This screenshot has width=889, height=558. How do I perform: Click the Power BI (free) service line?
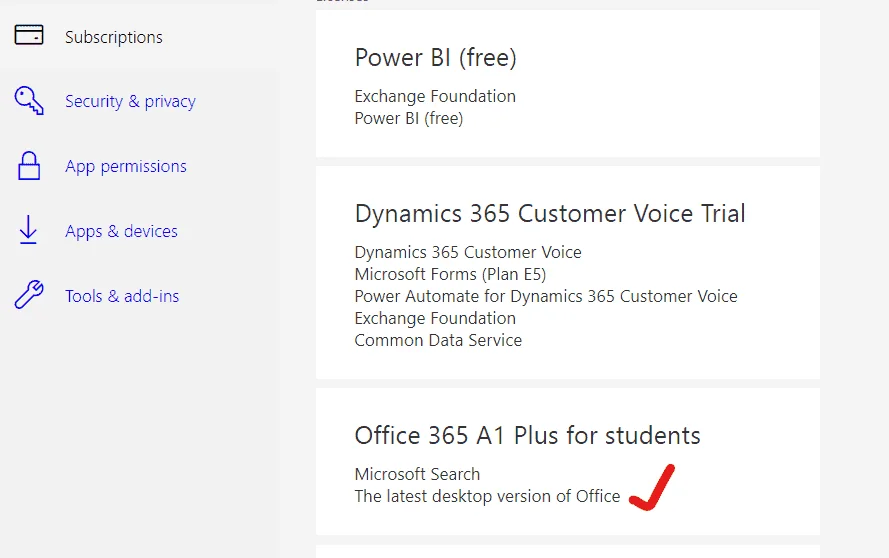(409, 119)
